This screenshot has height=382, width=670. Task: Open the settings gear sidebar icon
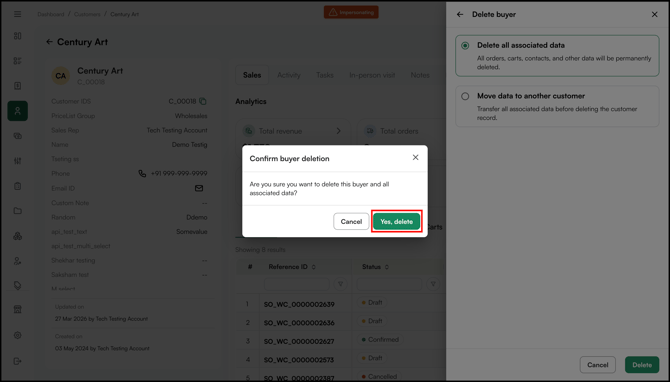point(18,335)
